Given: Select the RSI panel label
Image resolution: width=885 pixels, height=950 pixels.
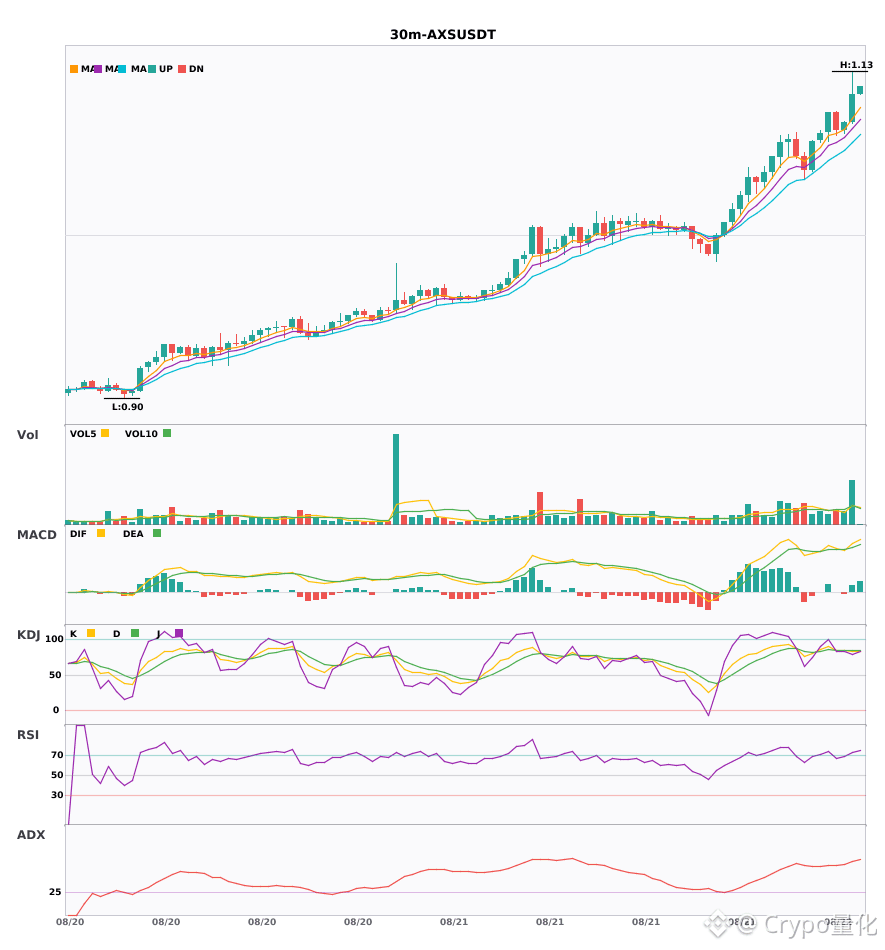Looking at the screenshot, I should tap(28, 735).
